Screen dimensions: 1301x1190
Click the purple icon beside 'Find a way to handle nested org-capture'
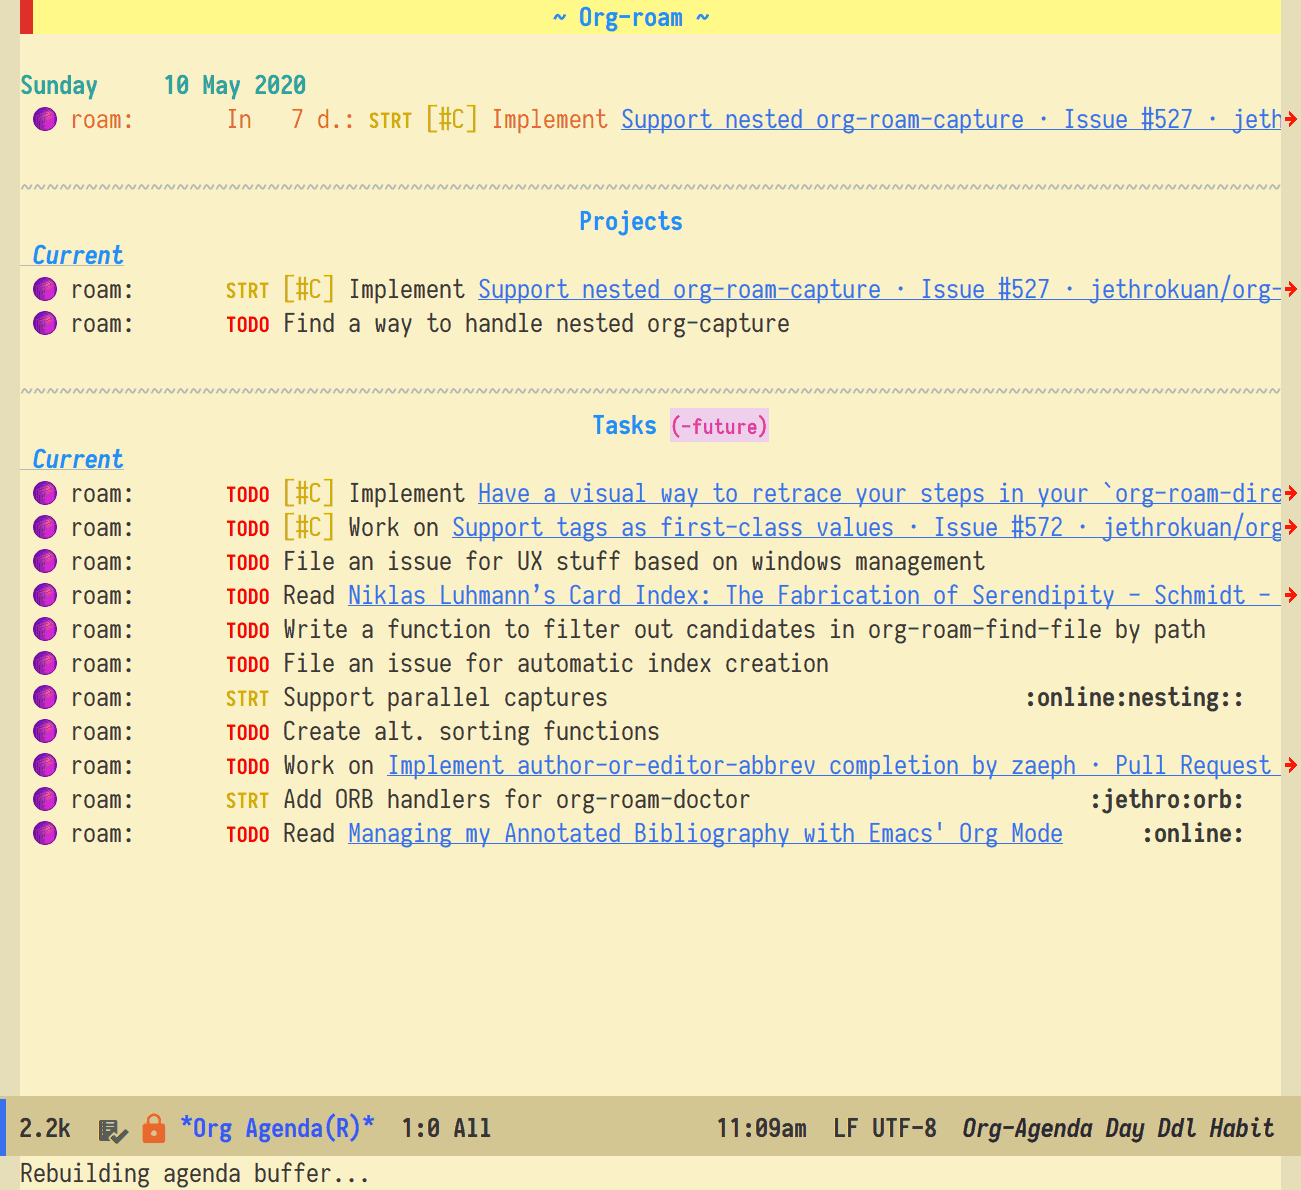45,324
